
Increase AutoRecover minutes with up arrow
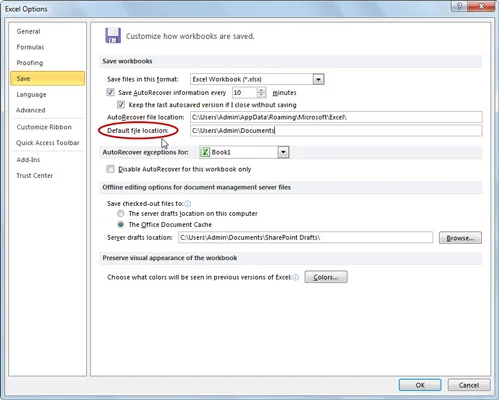coord(262,90)
